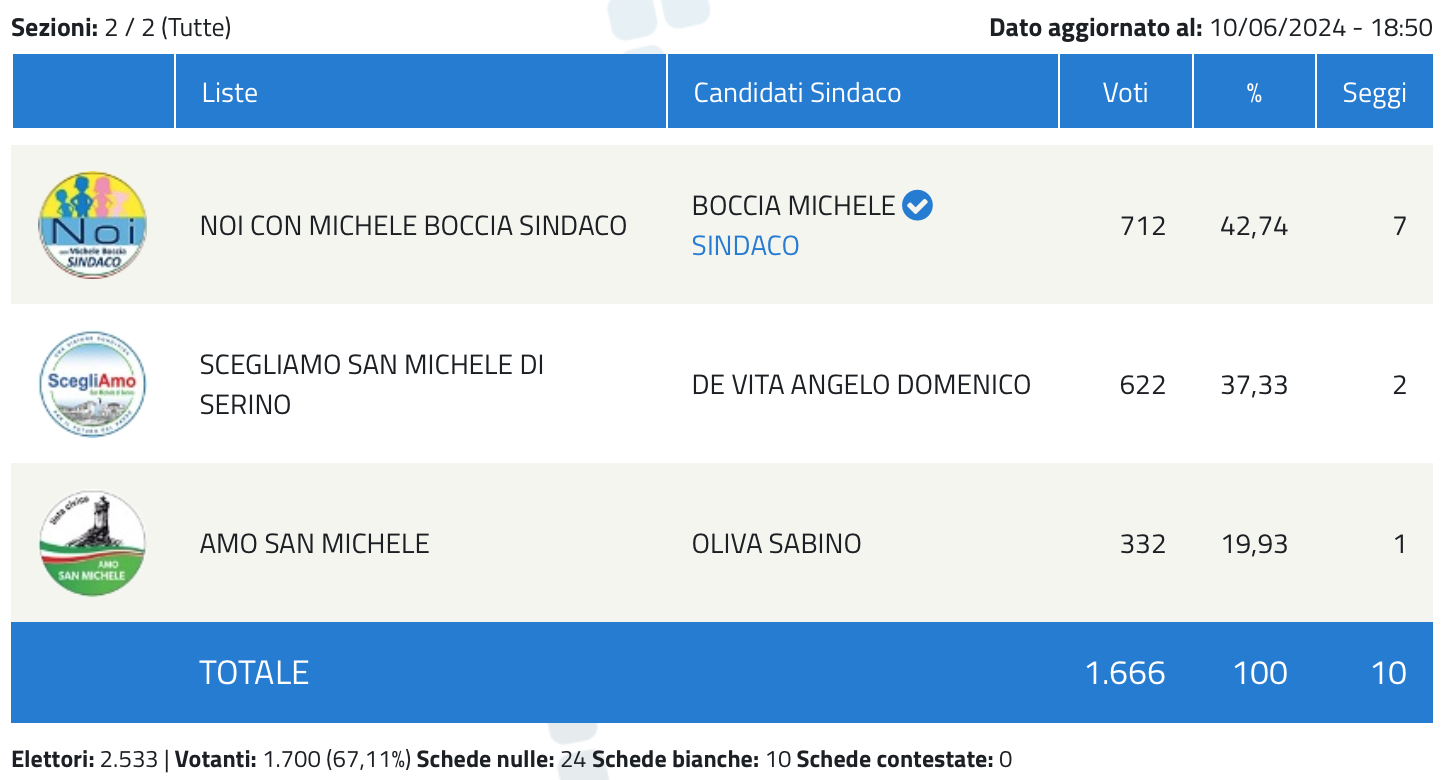This screenshot has width=1448, height=780.
Task: Click the list name NOI CON MICHELE BOCCIA SINDACO
Action: (x=413, y=226)
